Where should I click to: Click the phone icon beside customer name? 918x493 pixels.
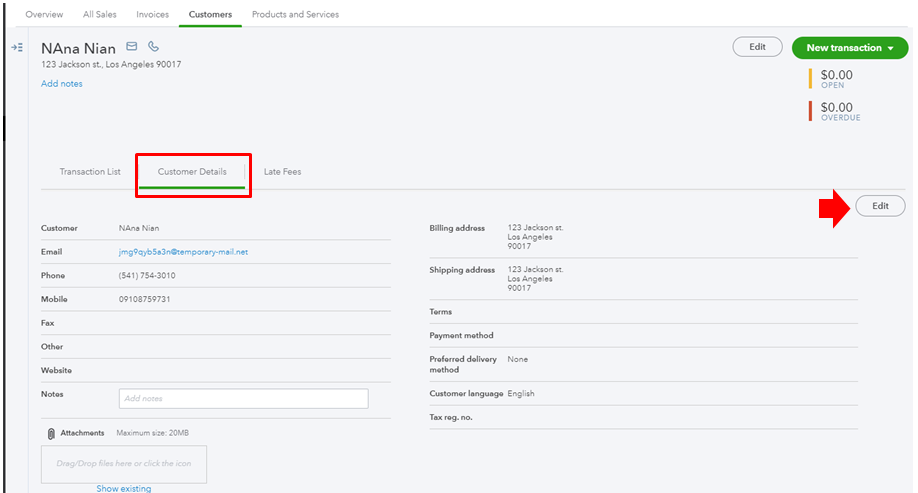pos(153,47)
